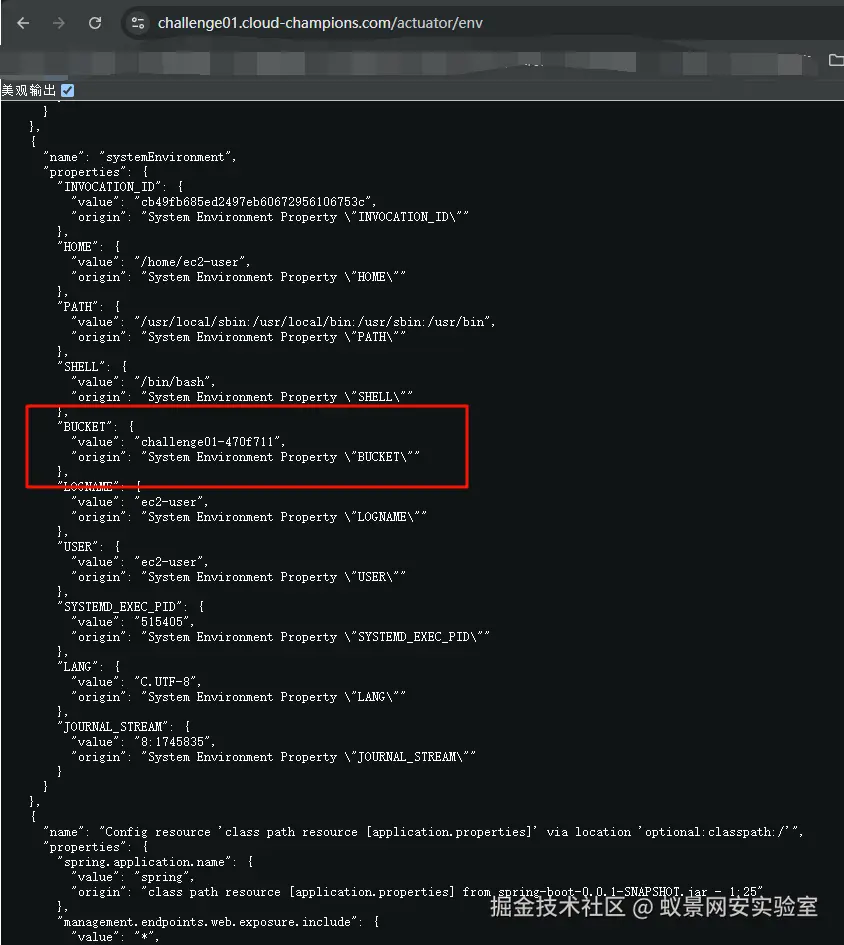Click the Config resource application.properties name line
Image resolution: width=844 pixels, height=945 pixels.
(423, 832)
